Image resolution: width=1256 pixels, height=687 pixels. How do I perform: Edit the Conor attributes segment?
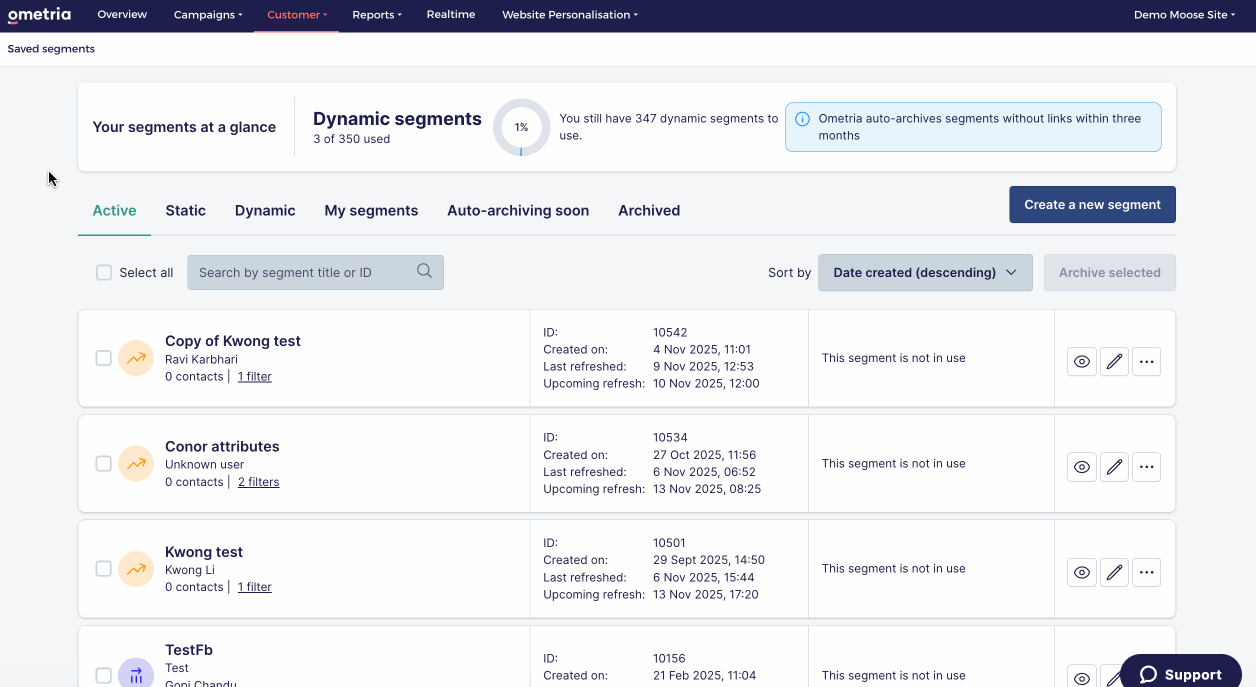pyautogui.click(x=1114, y=466)
